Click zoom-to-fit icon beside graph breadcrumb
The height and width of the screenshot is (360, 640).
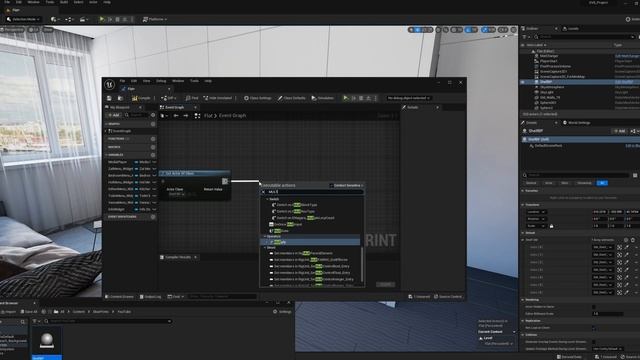coord(197,116)
